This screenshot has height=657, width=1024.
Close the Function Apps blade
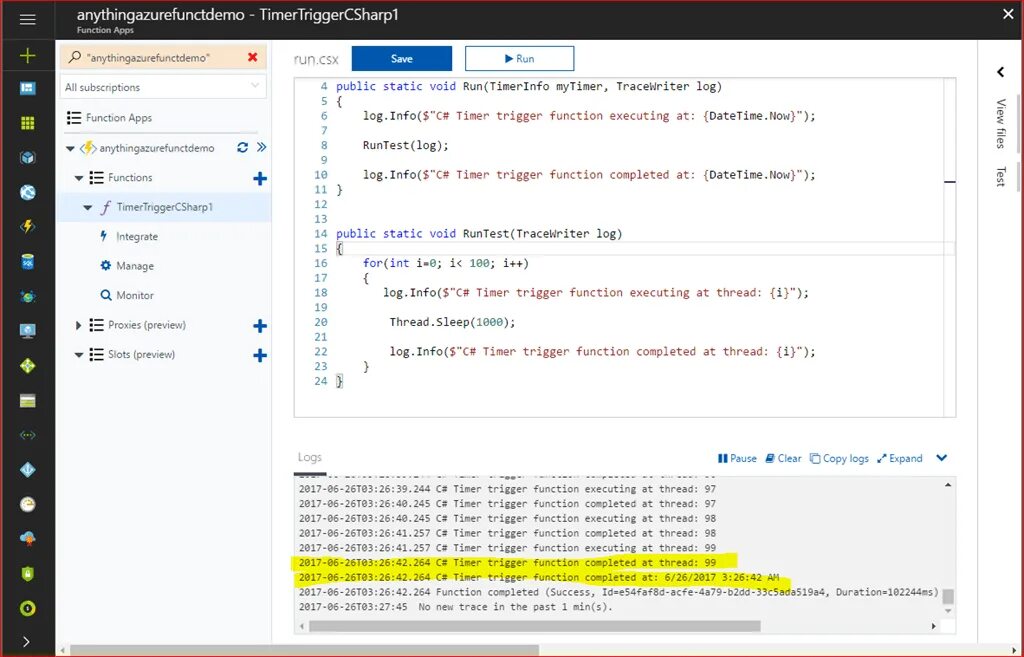[x=1008, y=14]
